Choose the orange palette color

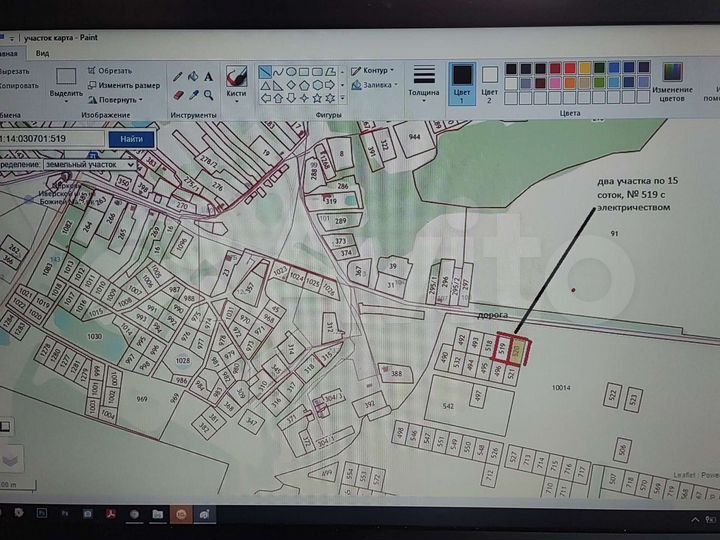[x=570, y=83]
